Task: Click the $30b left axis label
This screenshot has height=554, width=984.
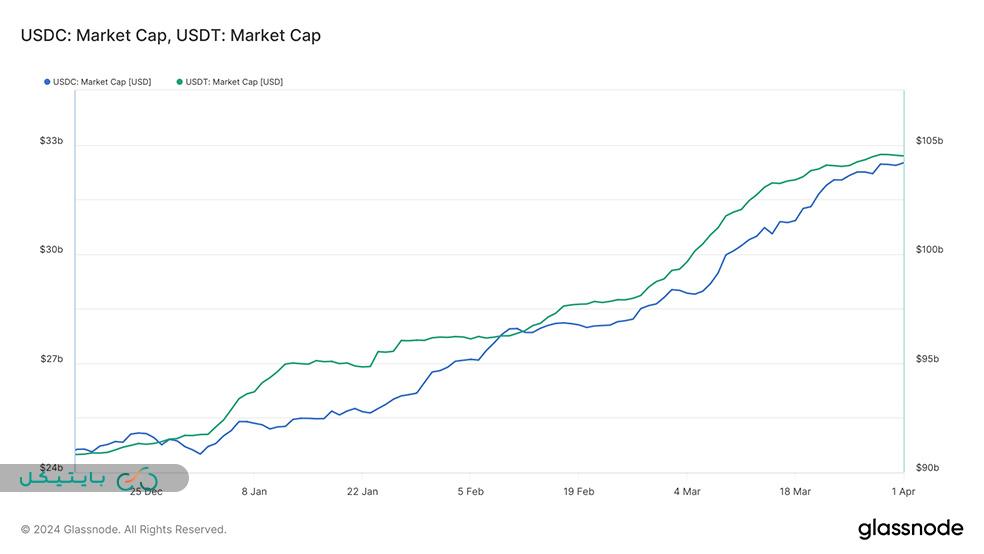Action: tap(51, 250)
